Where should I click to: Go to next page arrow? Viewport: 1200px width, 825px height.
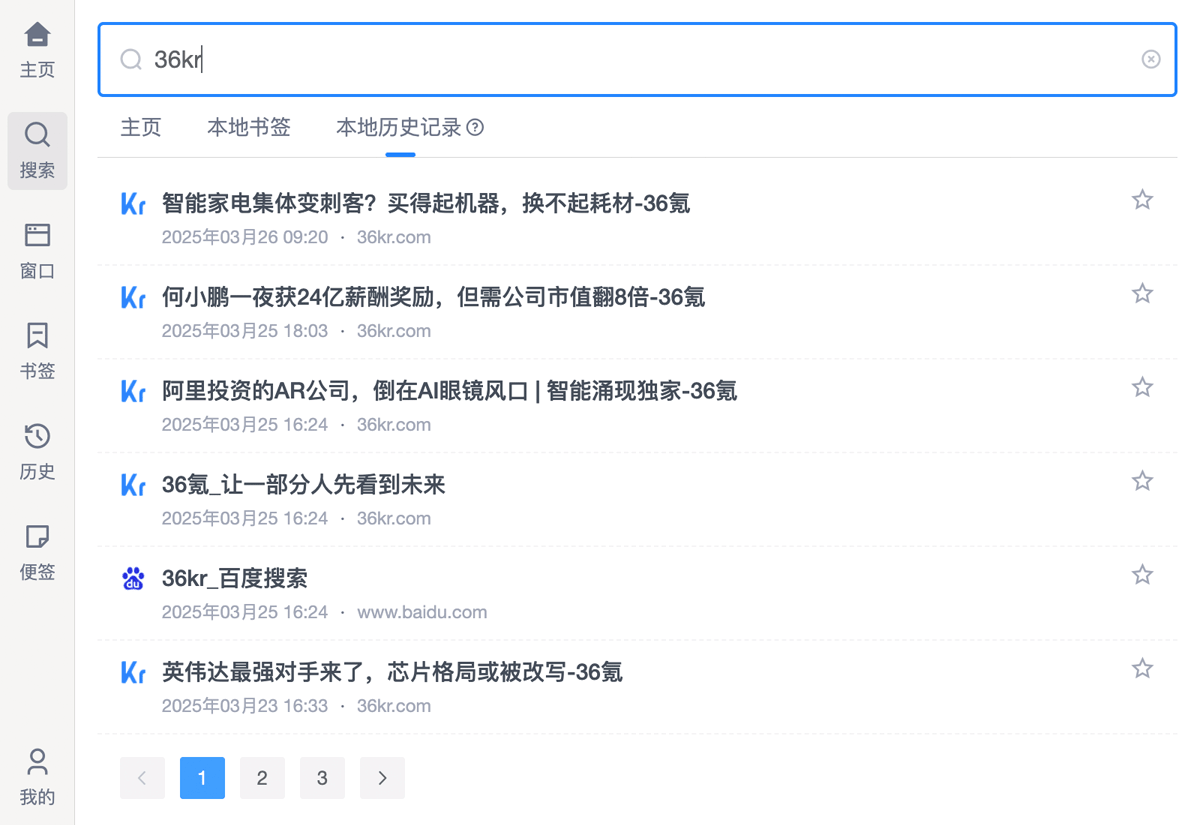pos(382,778)
